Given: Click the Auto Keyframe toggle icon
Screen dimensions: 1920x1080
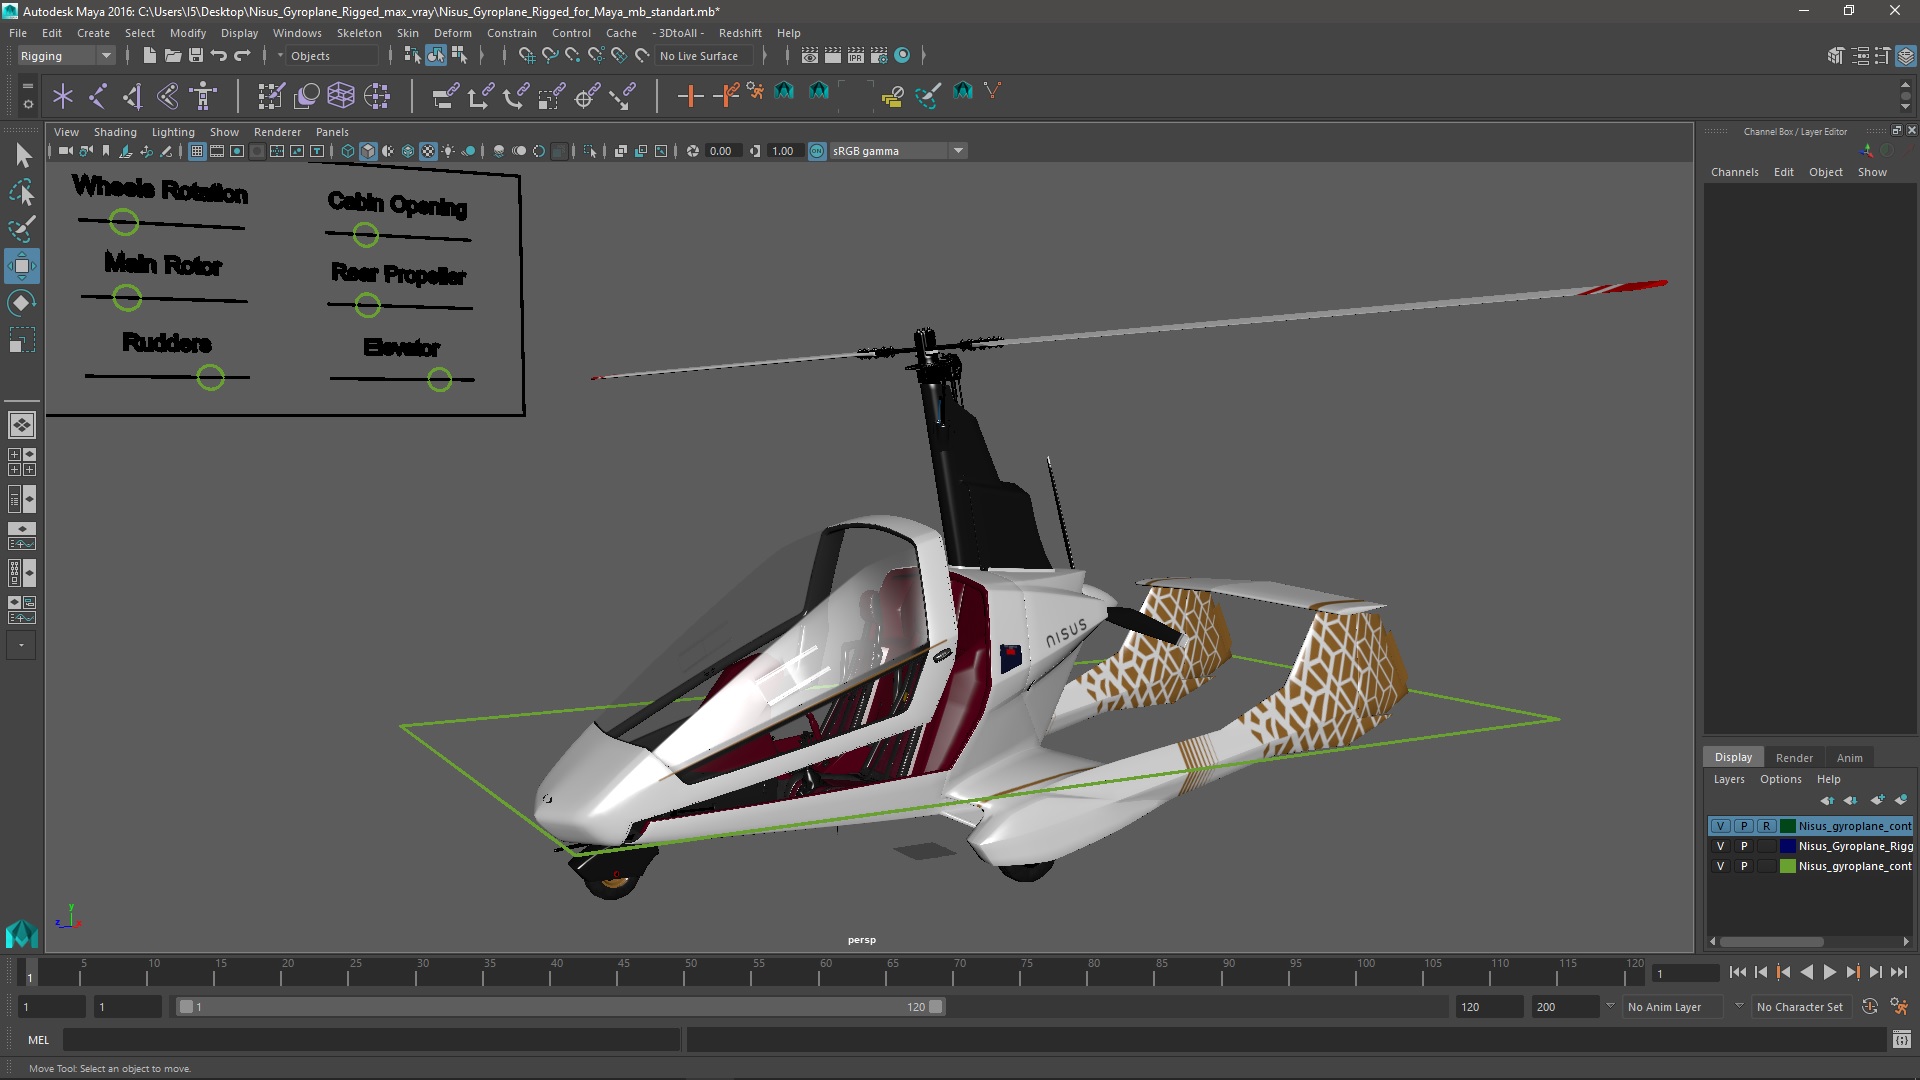Looking at the screenshot, I should [x=1869, y=1007].
